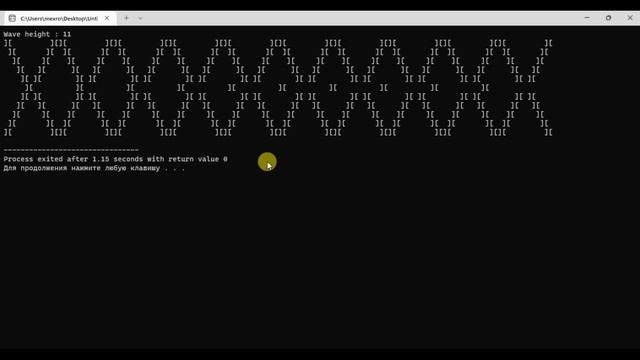640x360 pixels.
Task: Select the console tab titled C:\Users
Action: click(60, 18)
